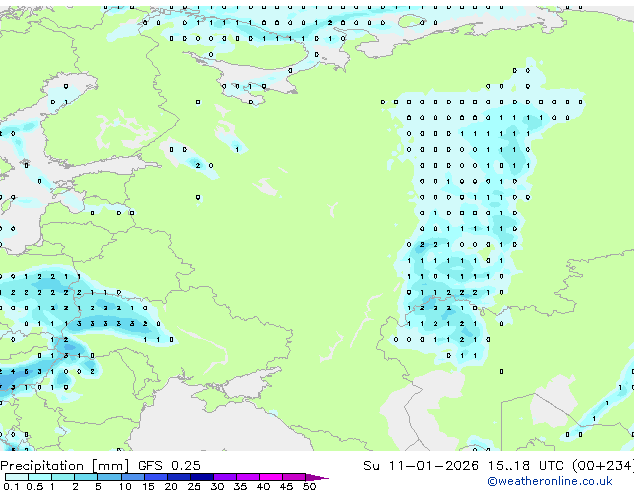This screenshot has width=634, height=490.
Task: Click the legend label '10'
Action: coord(125,486)
